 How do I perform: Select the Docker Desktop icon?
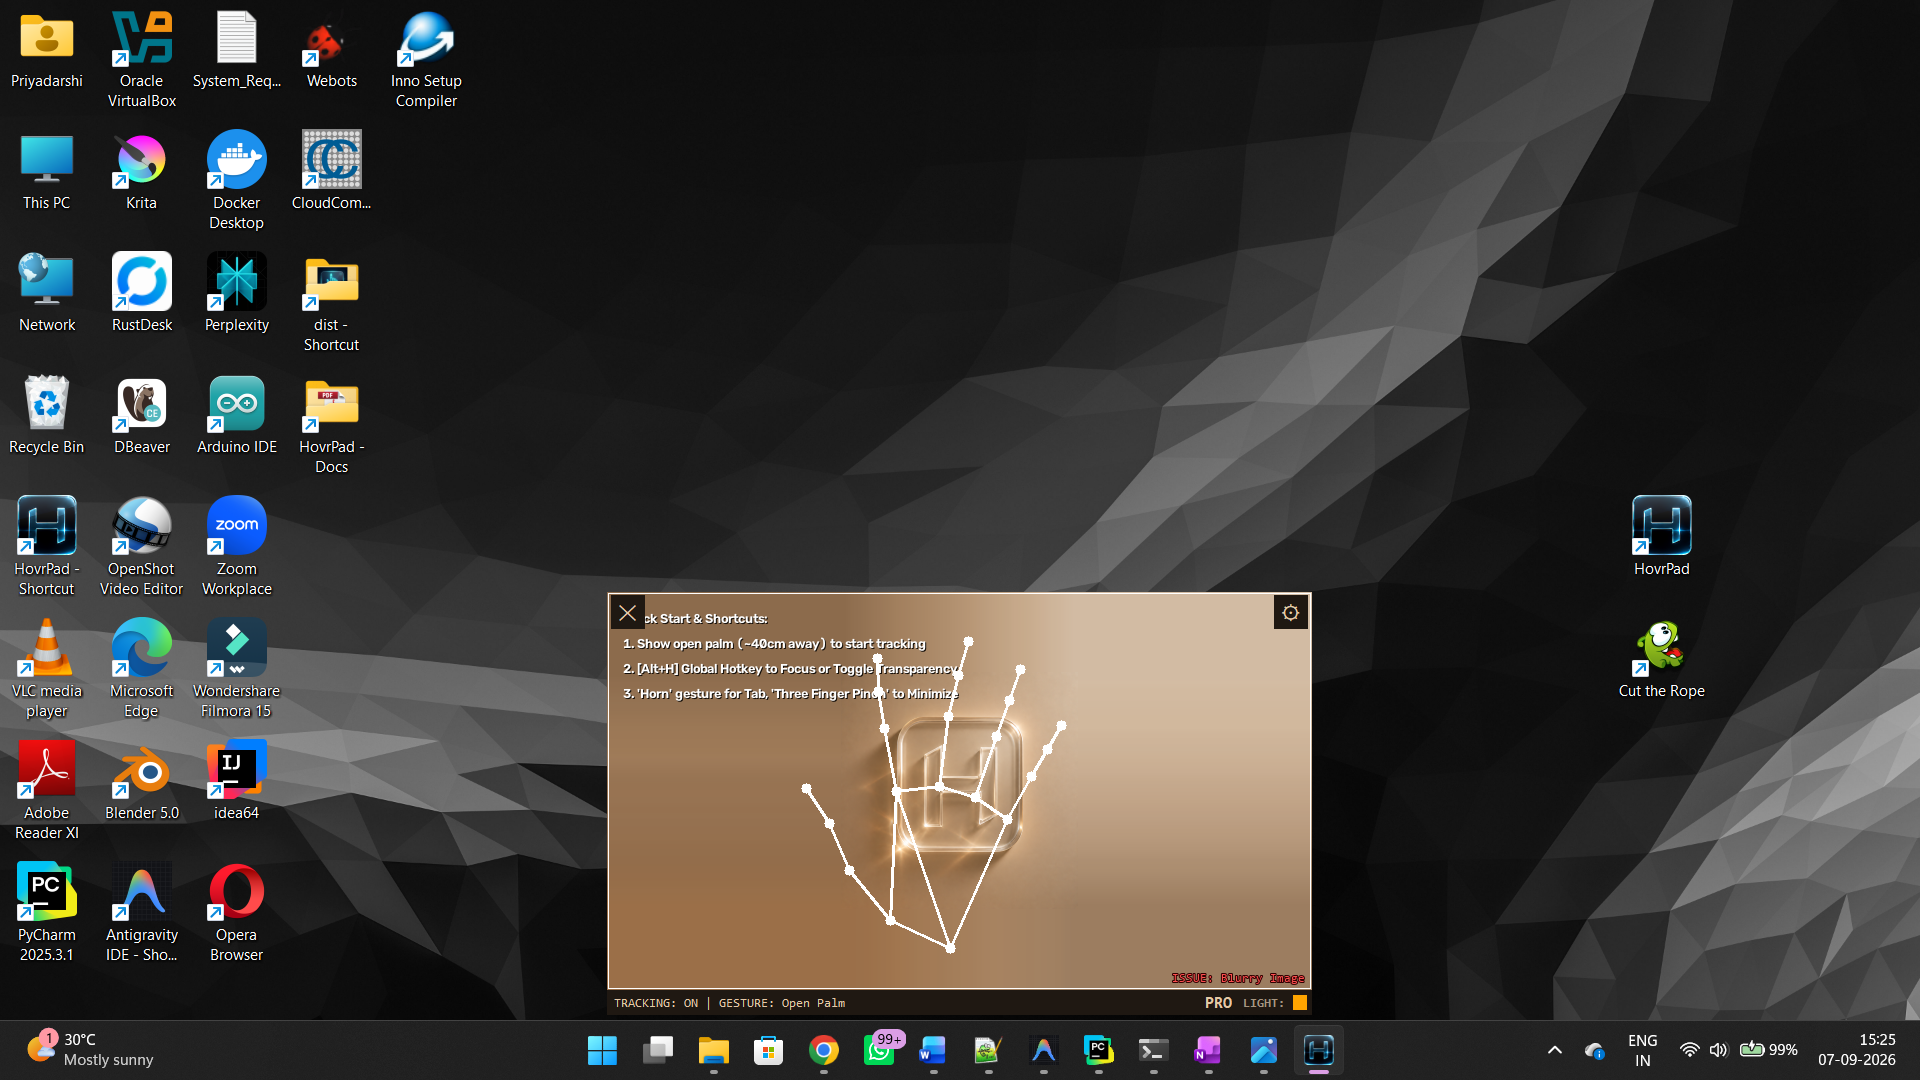point(237,180)
